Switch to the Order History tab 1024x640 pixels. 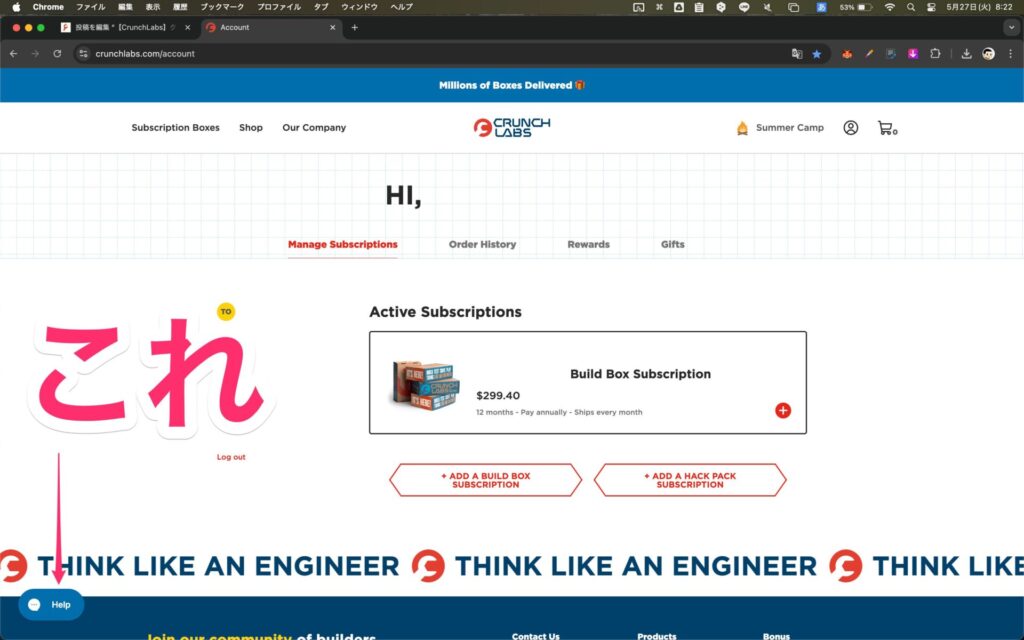(x=483, y=244)
